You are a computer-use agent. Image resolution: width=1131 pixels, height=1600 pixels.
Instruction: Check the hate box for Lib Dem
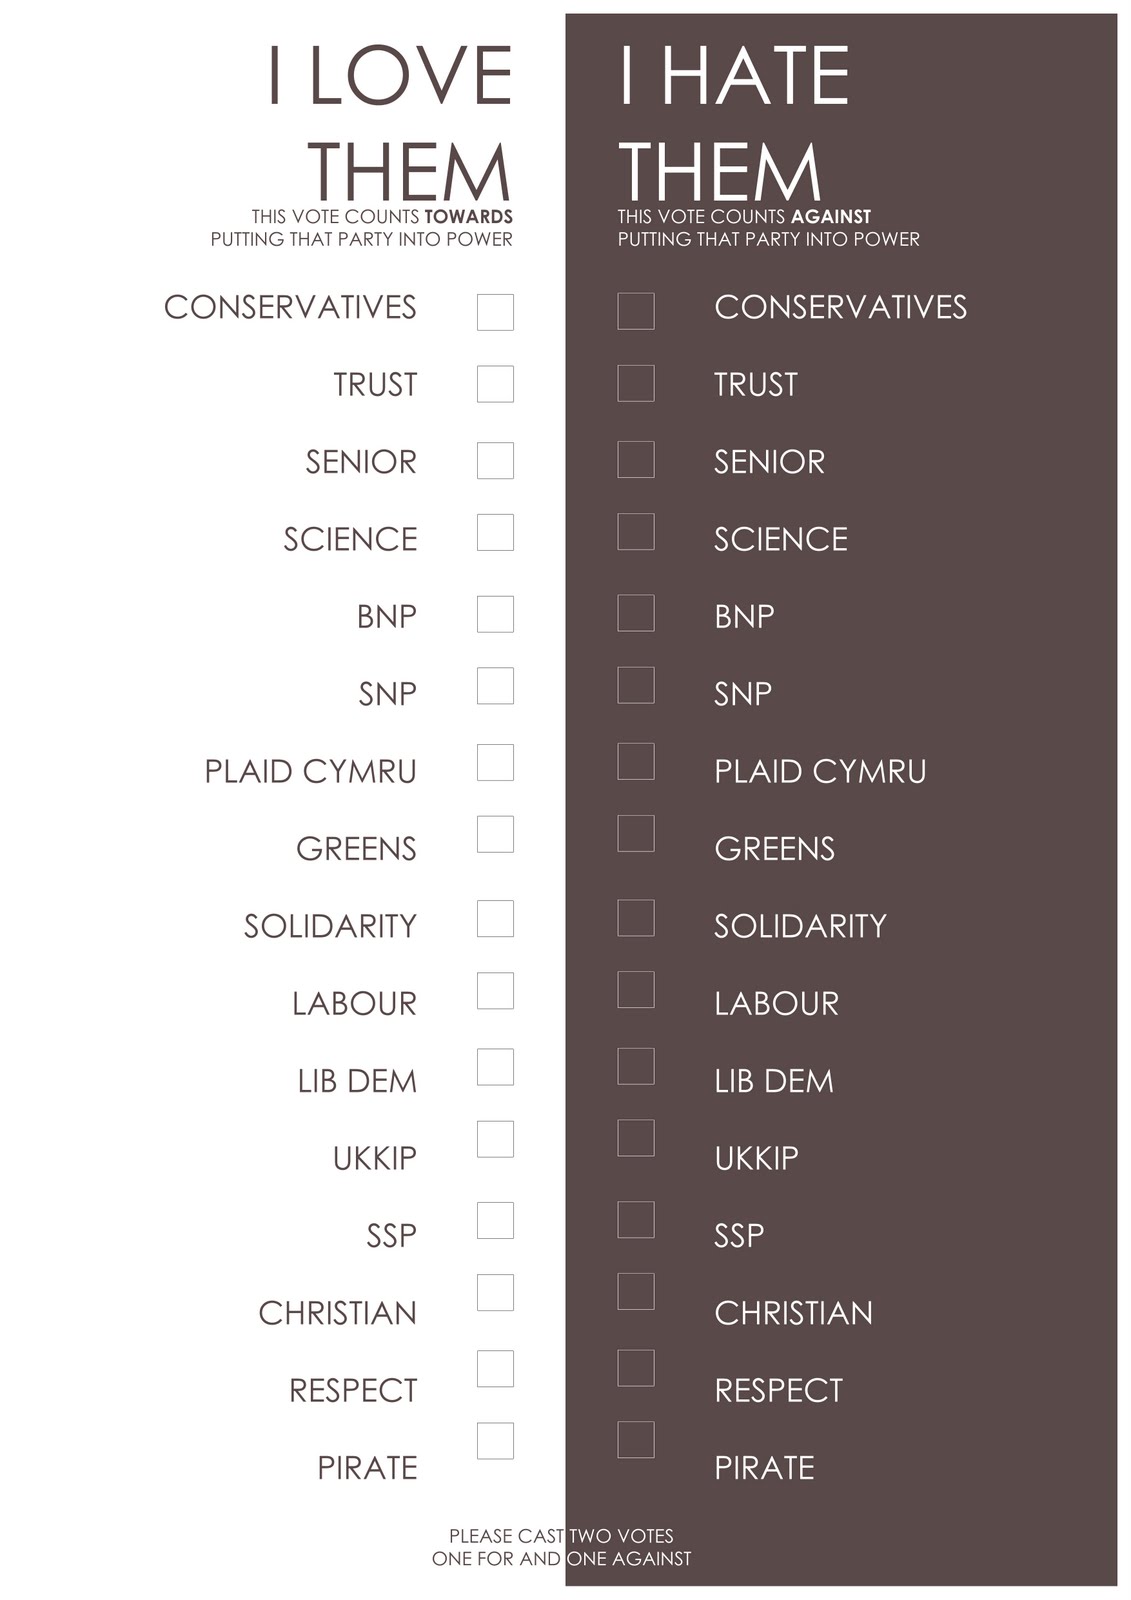pyautogui.click(x=636, y=1066)
